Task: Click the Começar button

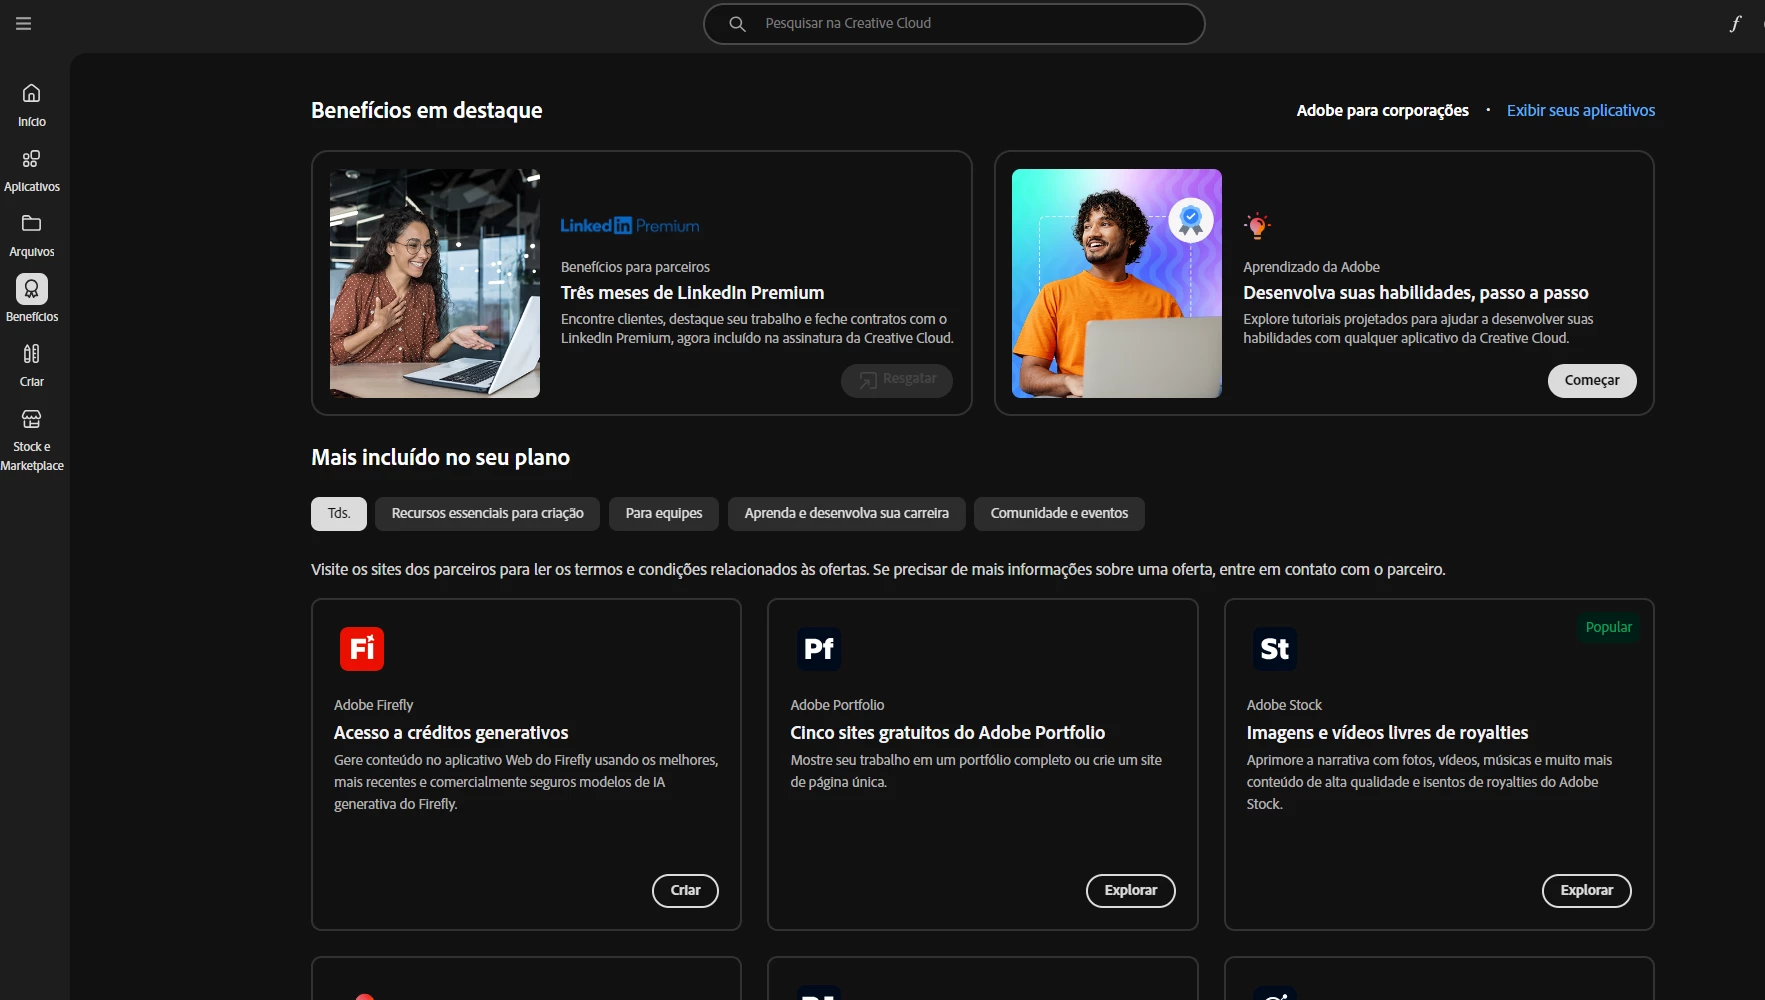Action: [x=1592, y=381]
